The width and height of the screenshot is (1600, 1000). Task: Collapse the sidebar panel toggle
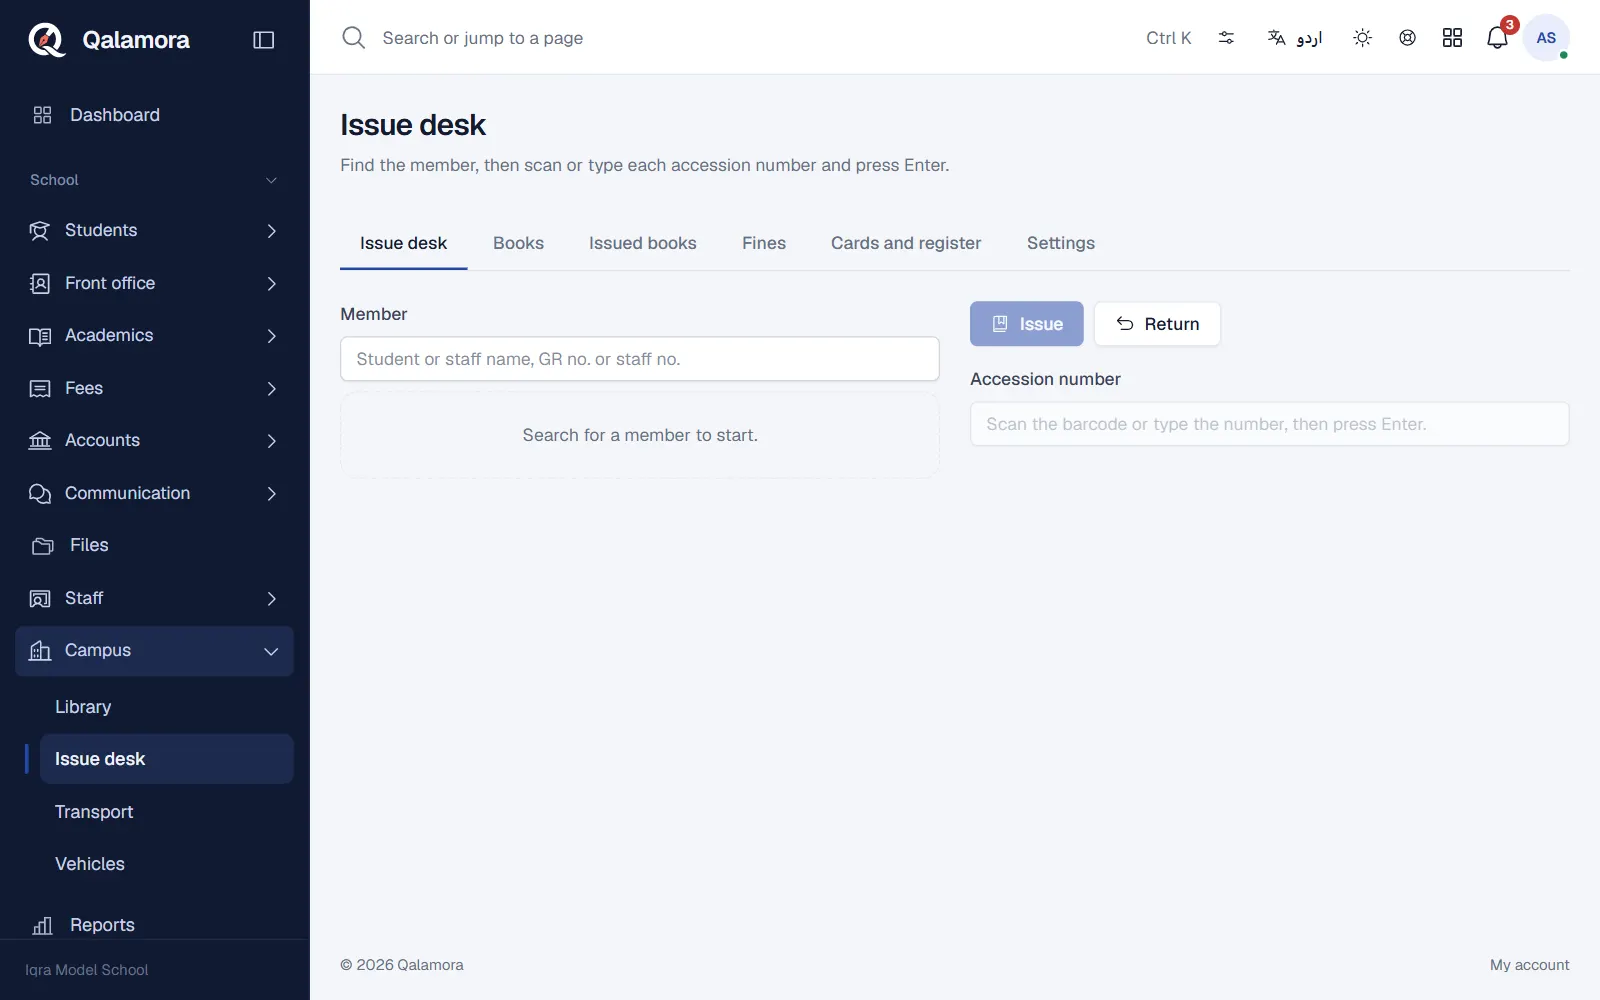click(x=264, y=40)
